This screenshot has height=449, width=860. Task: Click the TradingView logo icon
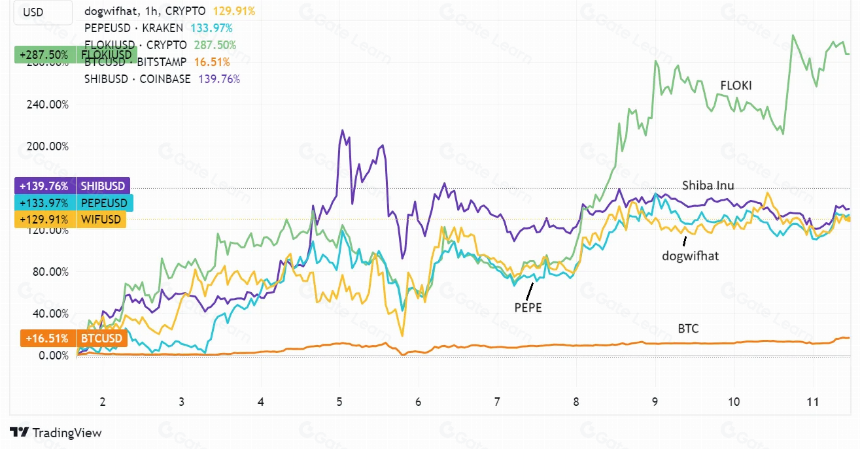point(20,433)
